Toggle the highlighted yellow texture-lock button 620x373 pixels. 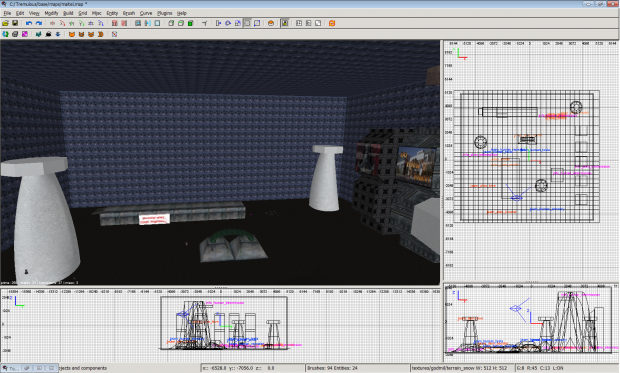(285, 23)
